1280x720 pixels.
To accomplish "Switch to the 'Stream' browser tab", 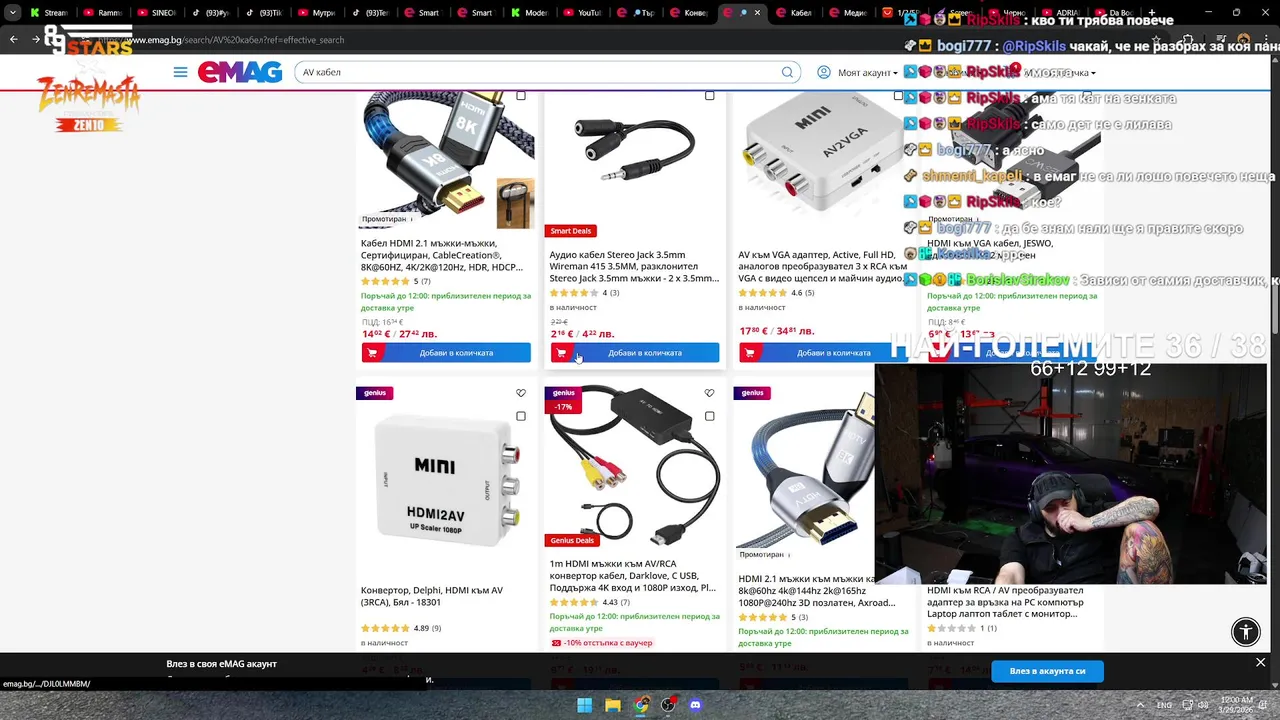I will (x=47, y=13).
